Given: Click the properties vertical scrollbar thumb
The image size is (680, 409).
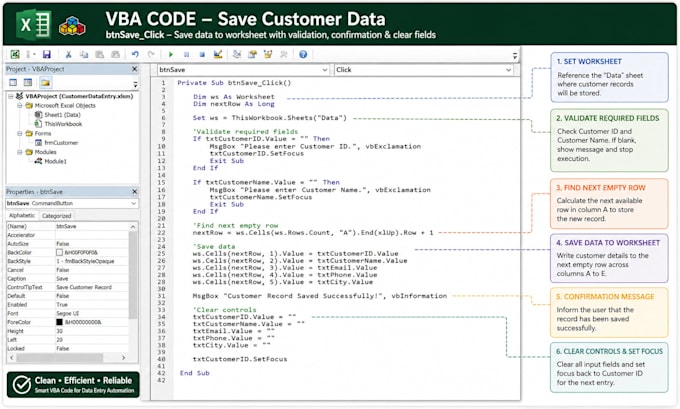Looking at the screenshot, I should (x=133, y=275).
